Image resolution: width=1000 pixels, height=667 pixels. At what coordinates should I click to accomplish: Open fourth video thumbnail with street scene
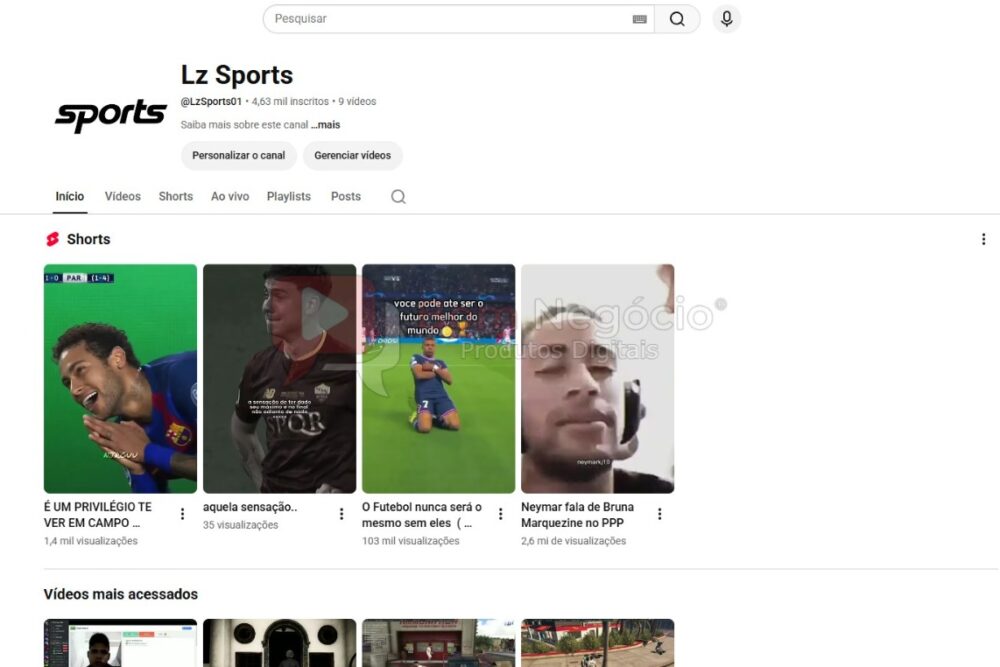click(598, 643)
